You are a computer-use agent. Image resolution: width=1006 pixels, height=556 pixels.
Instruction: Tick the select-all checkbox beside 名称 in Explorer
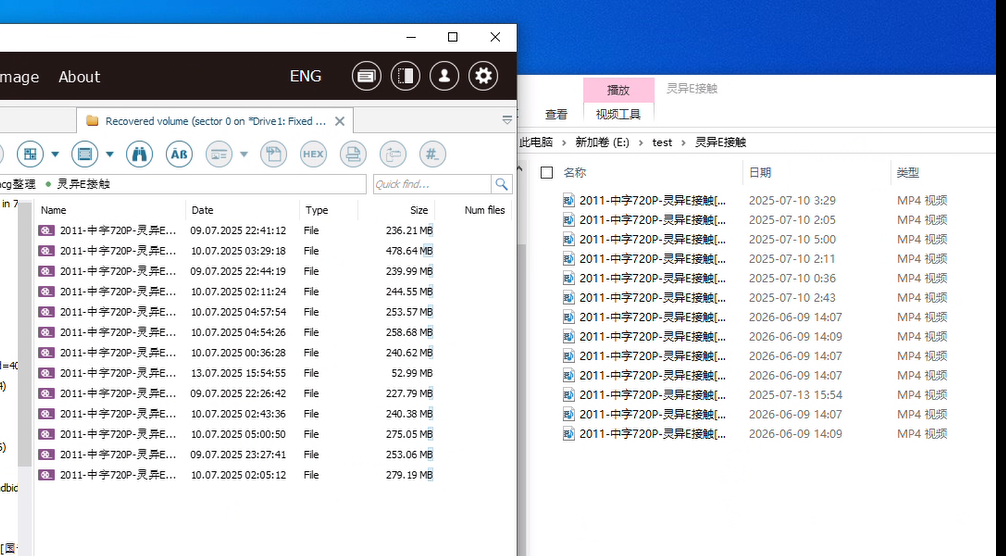(x=547, y=173)
